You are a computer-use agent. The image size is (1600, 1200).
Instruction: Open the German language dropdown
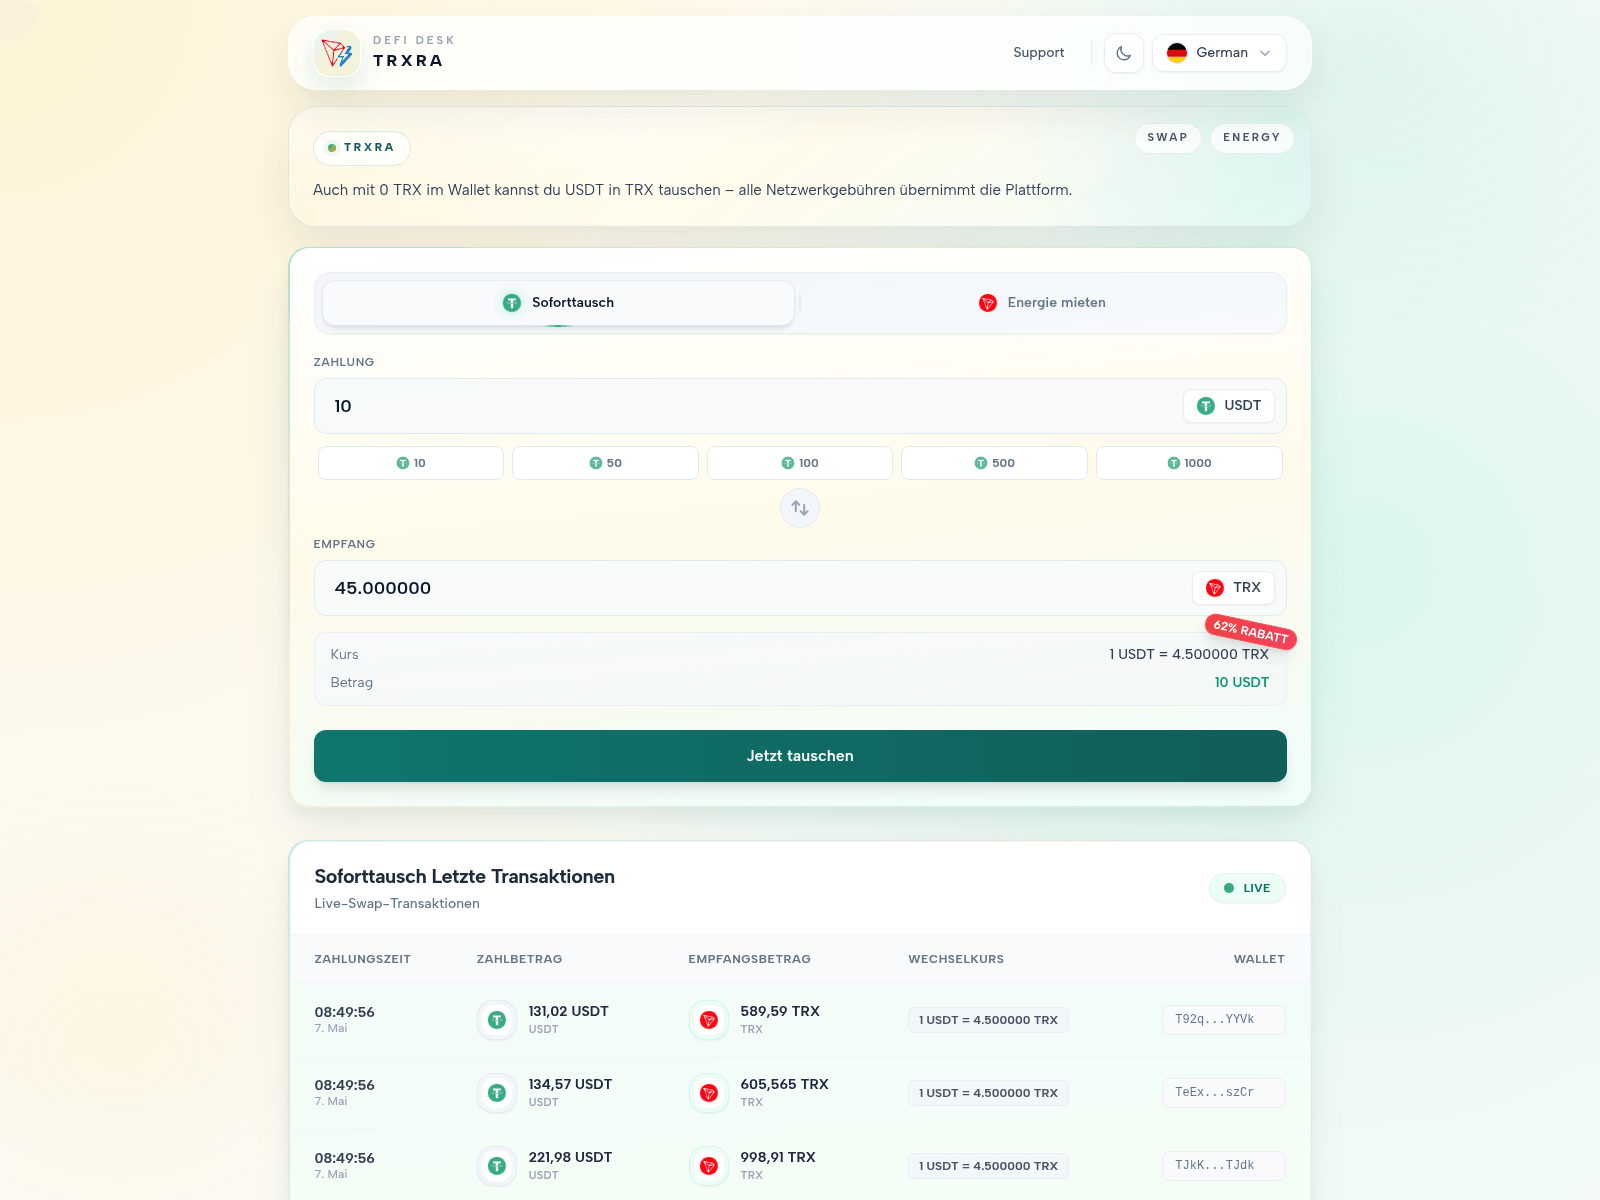(1219, 53)
